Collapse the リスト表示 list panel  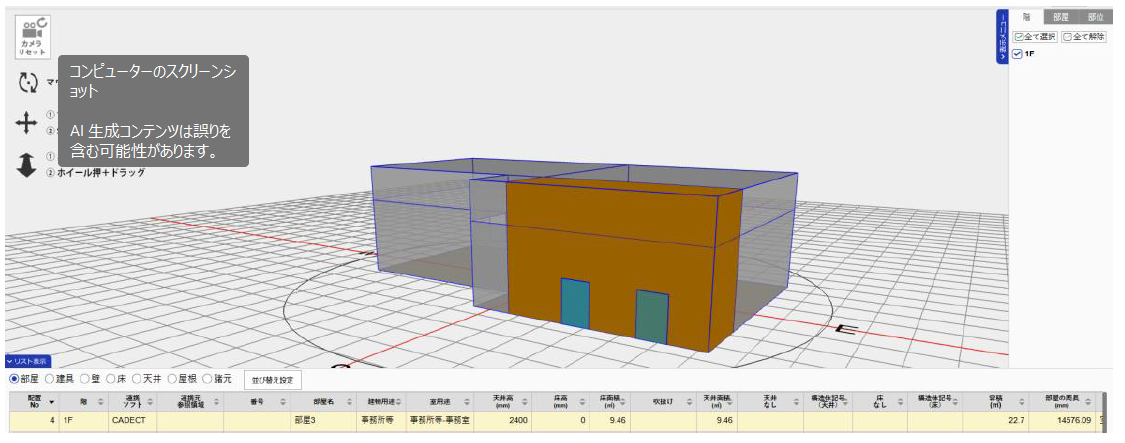pos(28,361)
